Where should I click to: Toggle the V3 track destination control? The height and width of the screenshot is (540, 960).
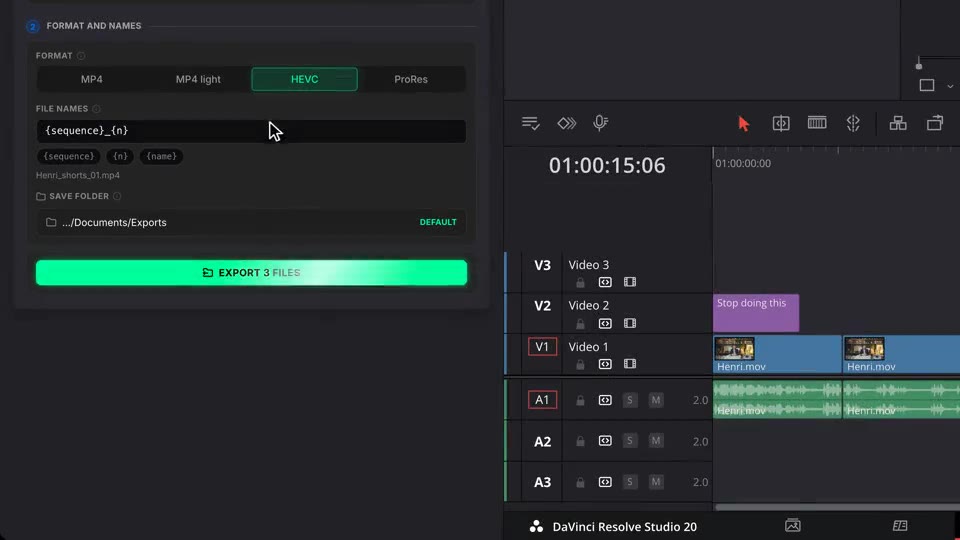(x=542, y=265)
